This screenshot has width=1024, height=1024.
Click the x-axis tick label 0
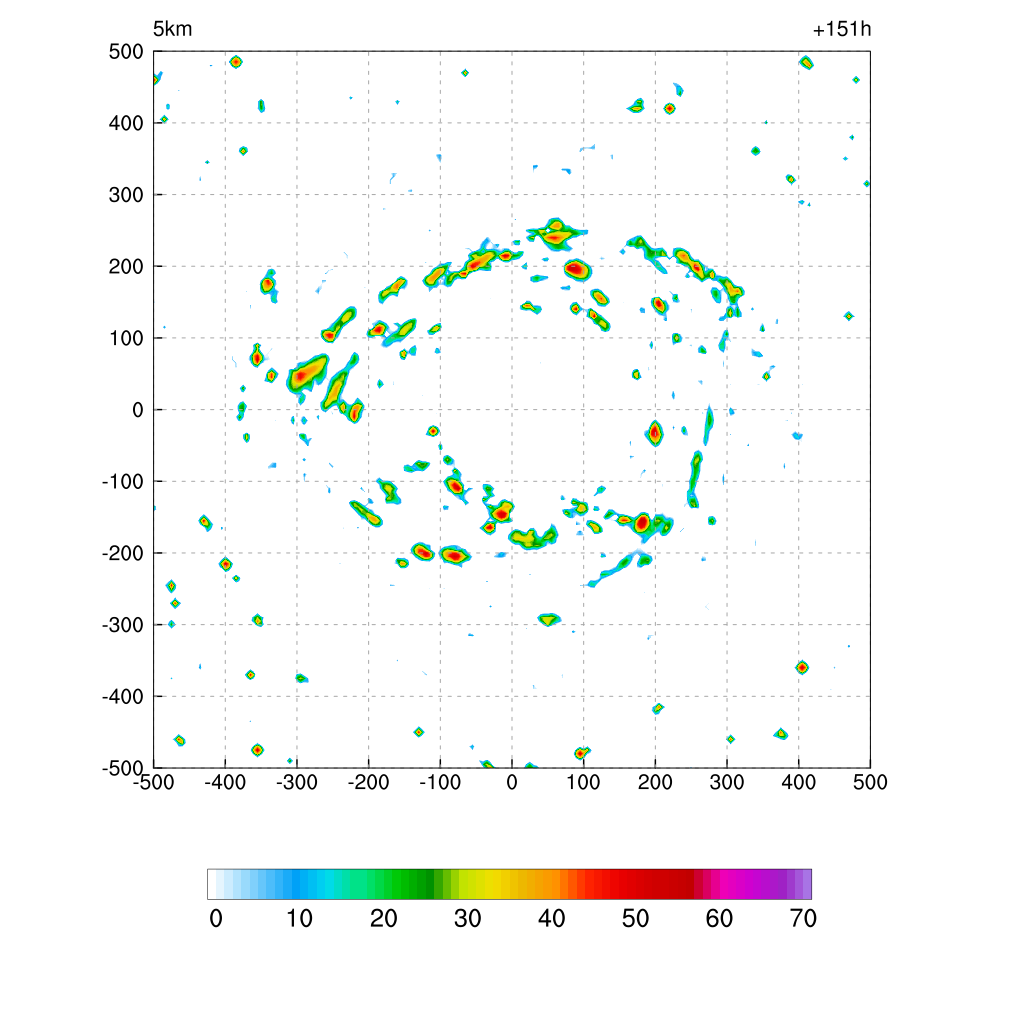pos(512,782)
